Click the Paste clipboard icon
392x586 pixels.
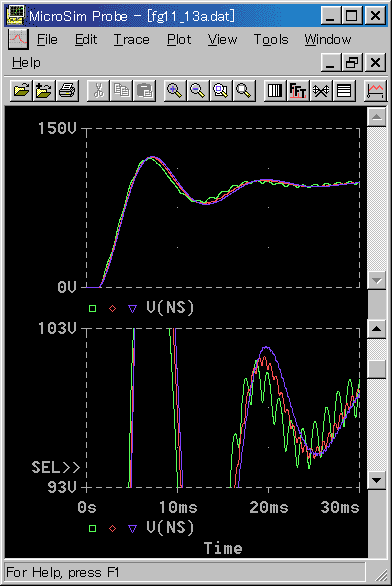(144, 90)
